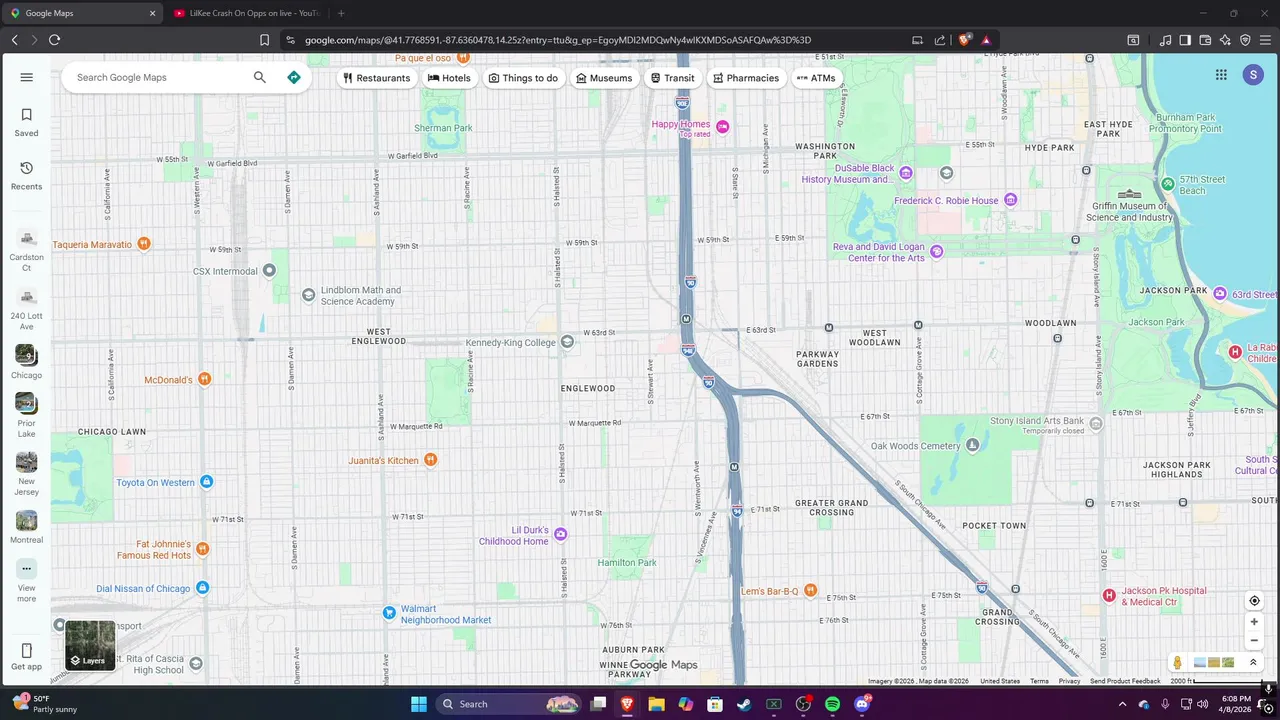Screen dimensions: 1280x720
Task: Click the Brave Shields lion icon
Action: pos(964,40)
